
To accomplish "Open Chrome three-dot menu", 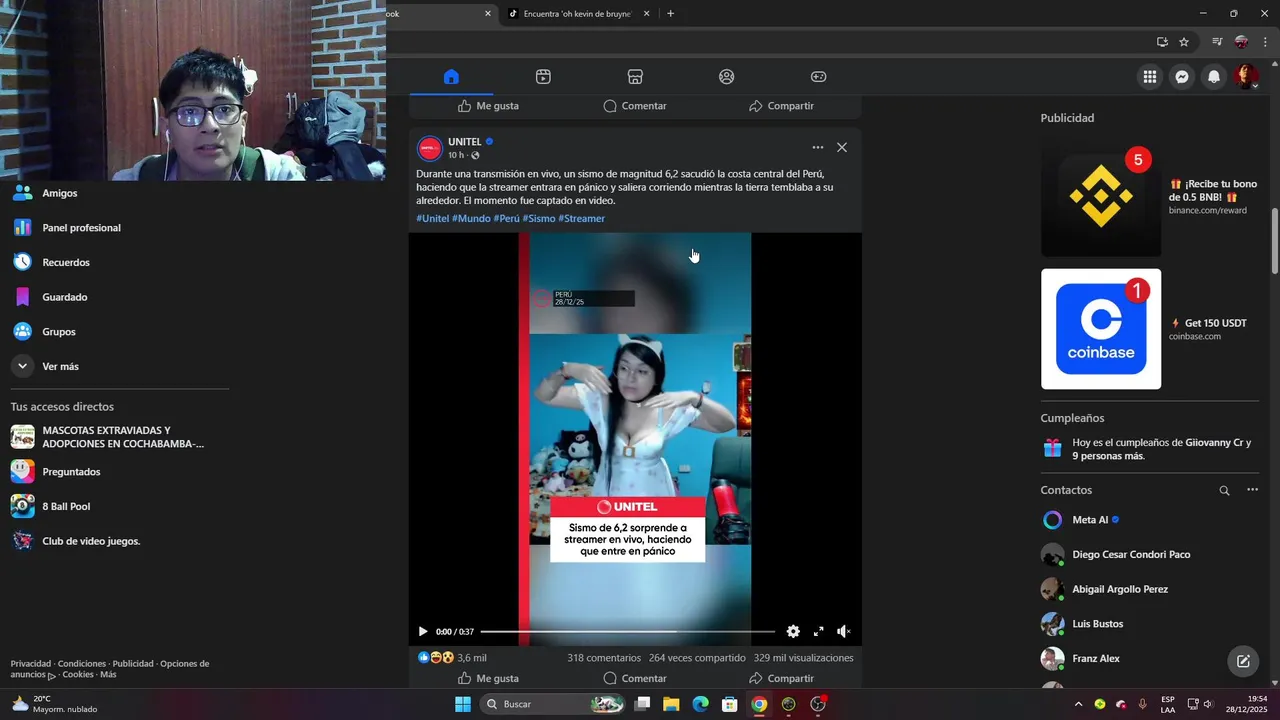I will click(1265, 42).
